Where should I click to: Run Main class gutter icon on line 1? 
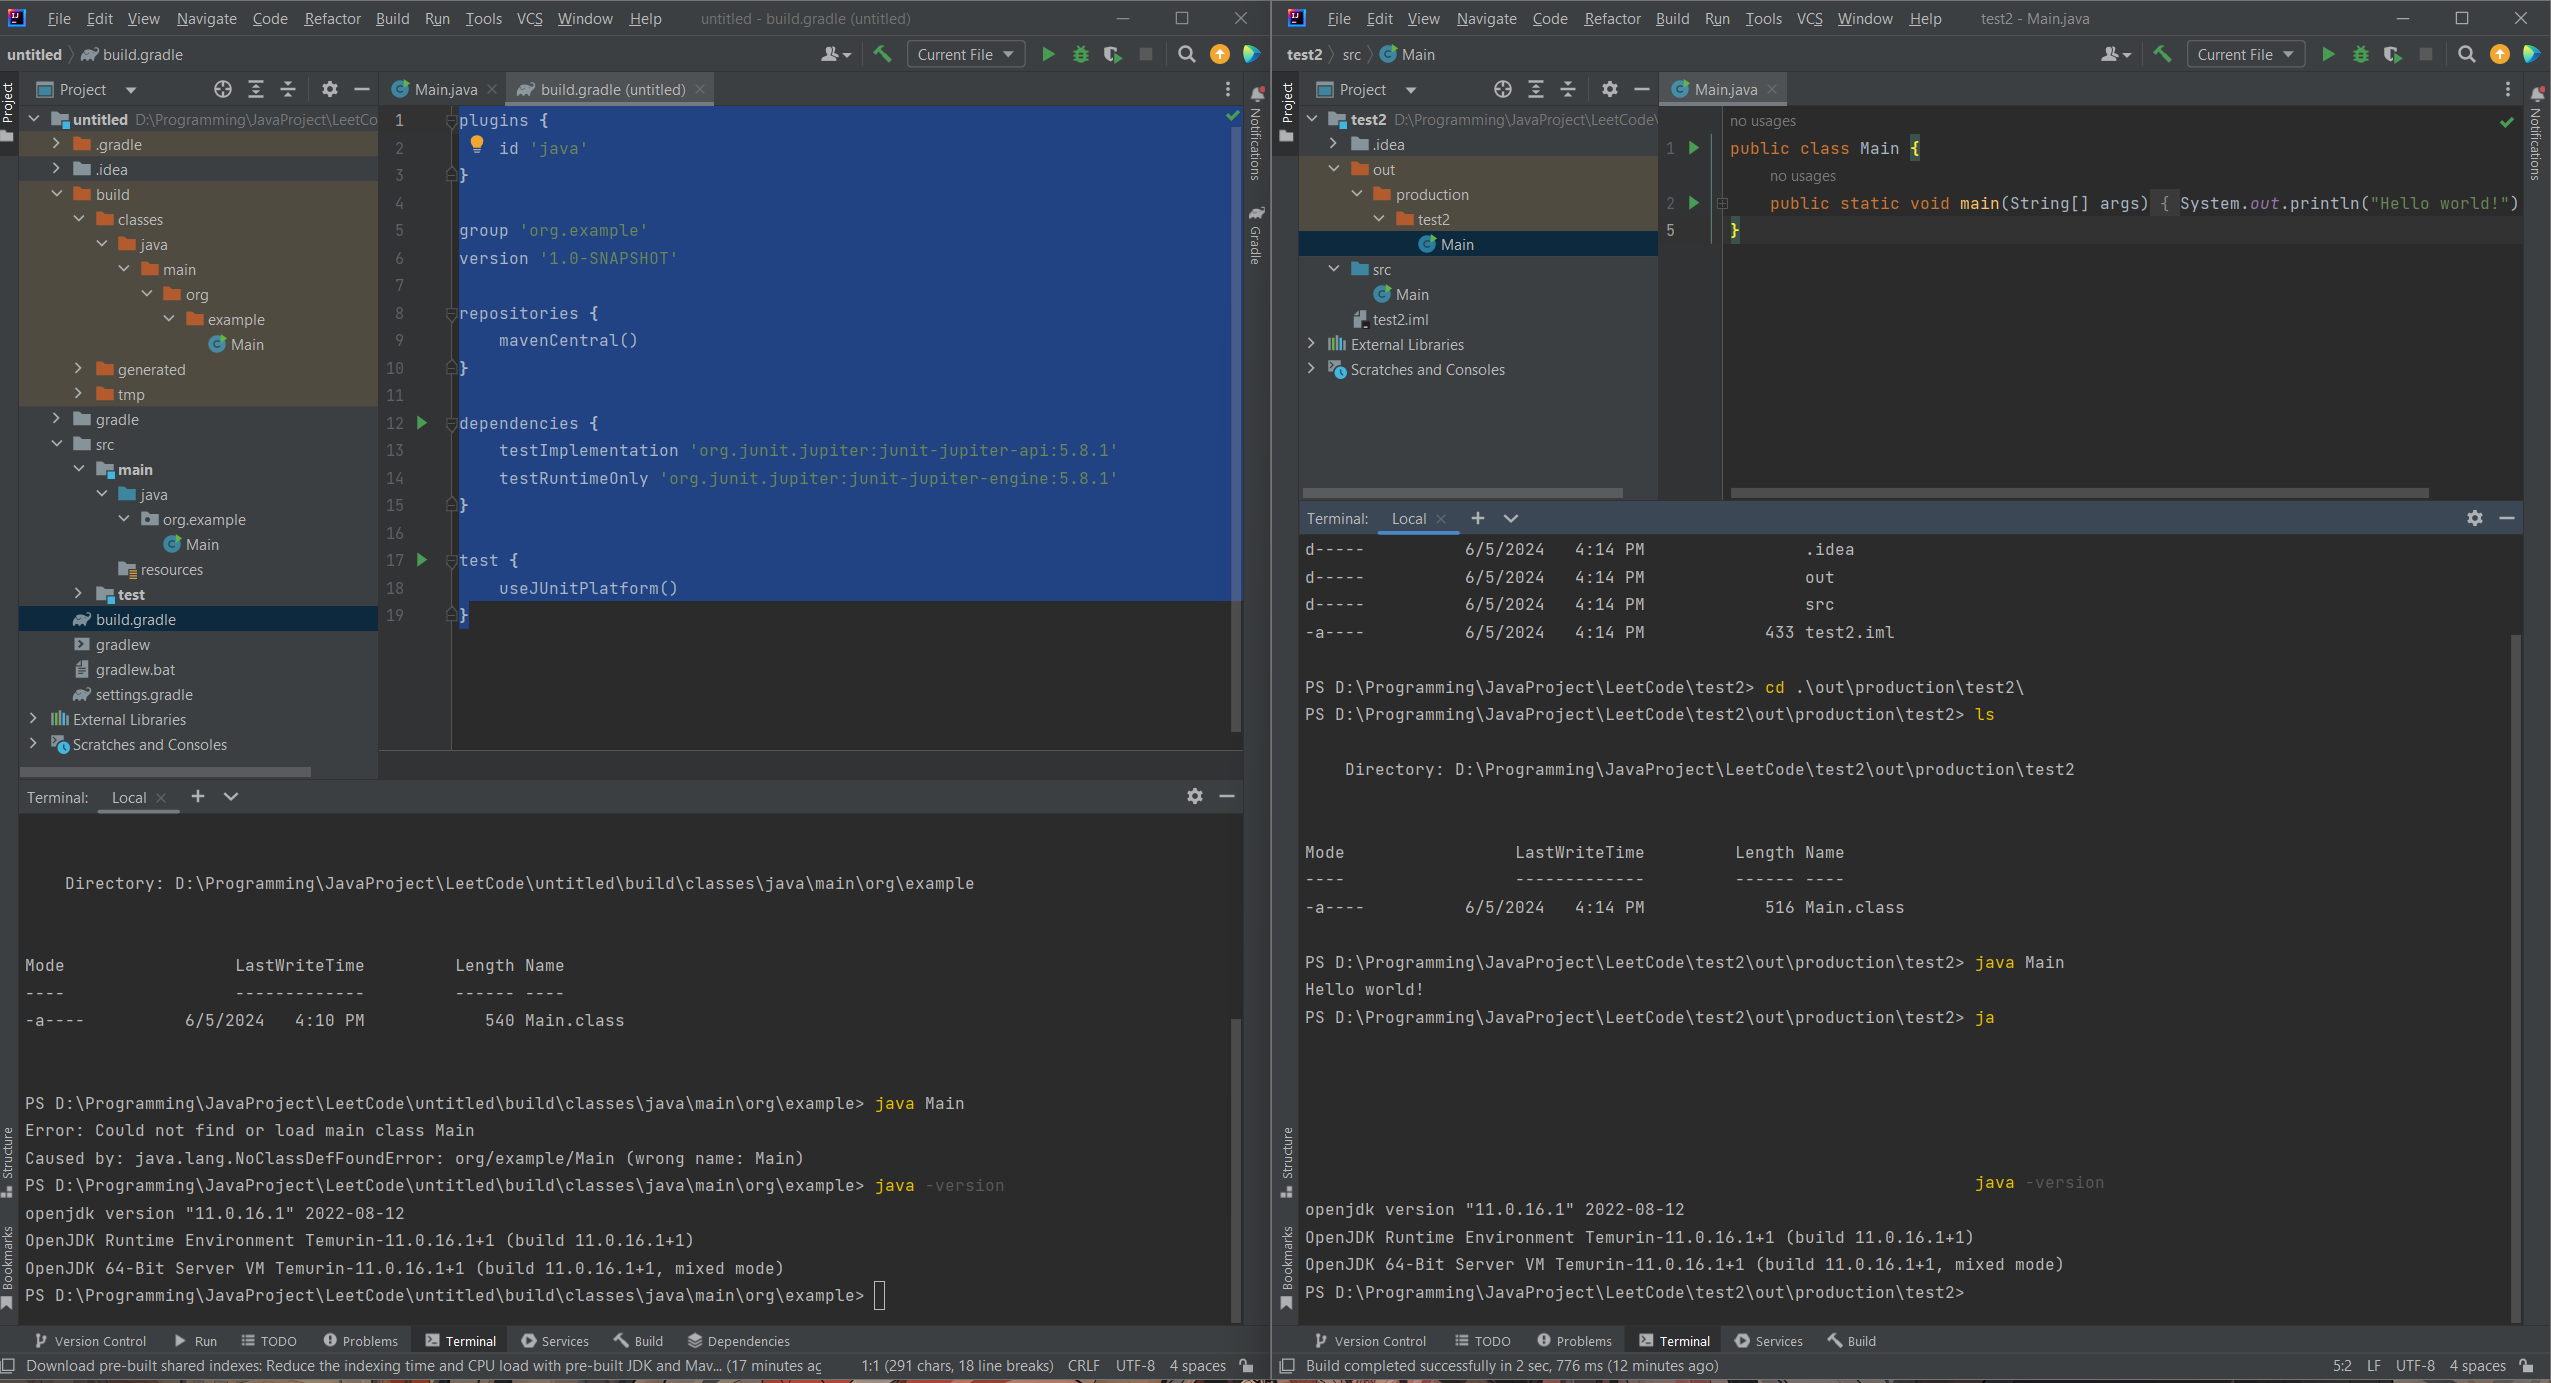tap(1693, 148)
